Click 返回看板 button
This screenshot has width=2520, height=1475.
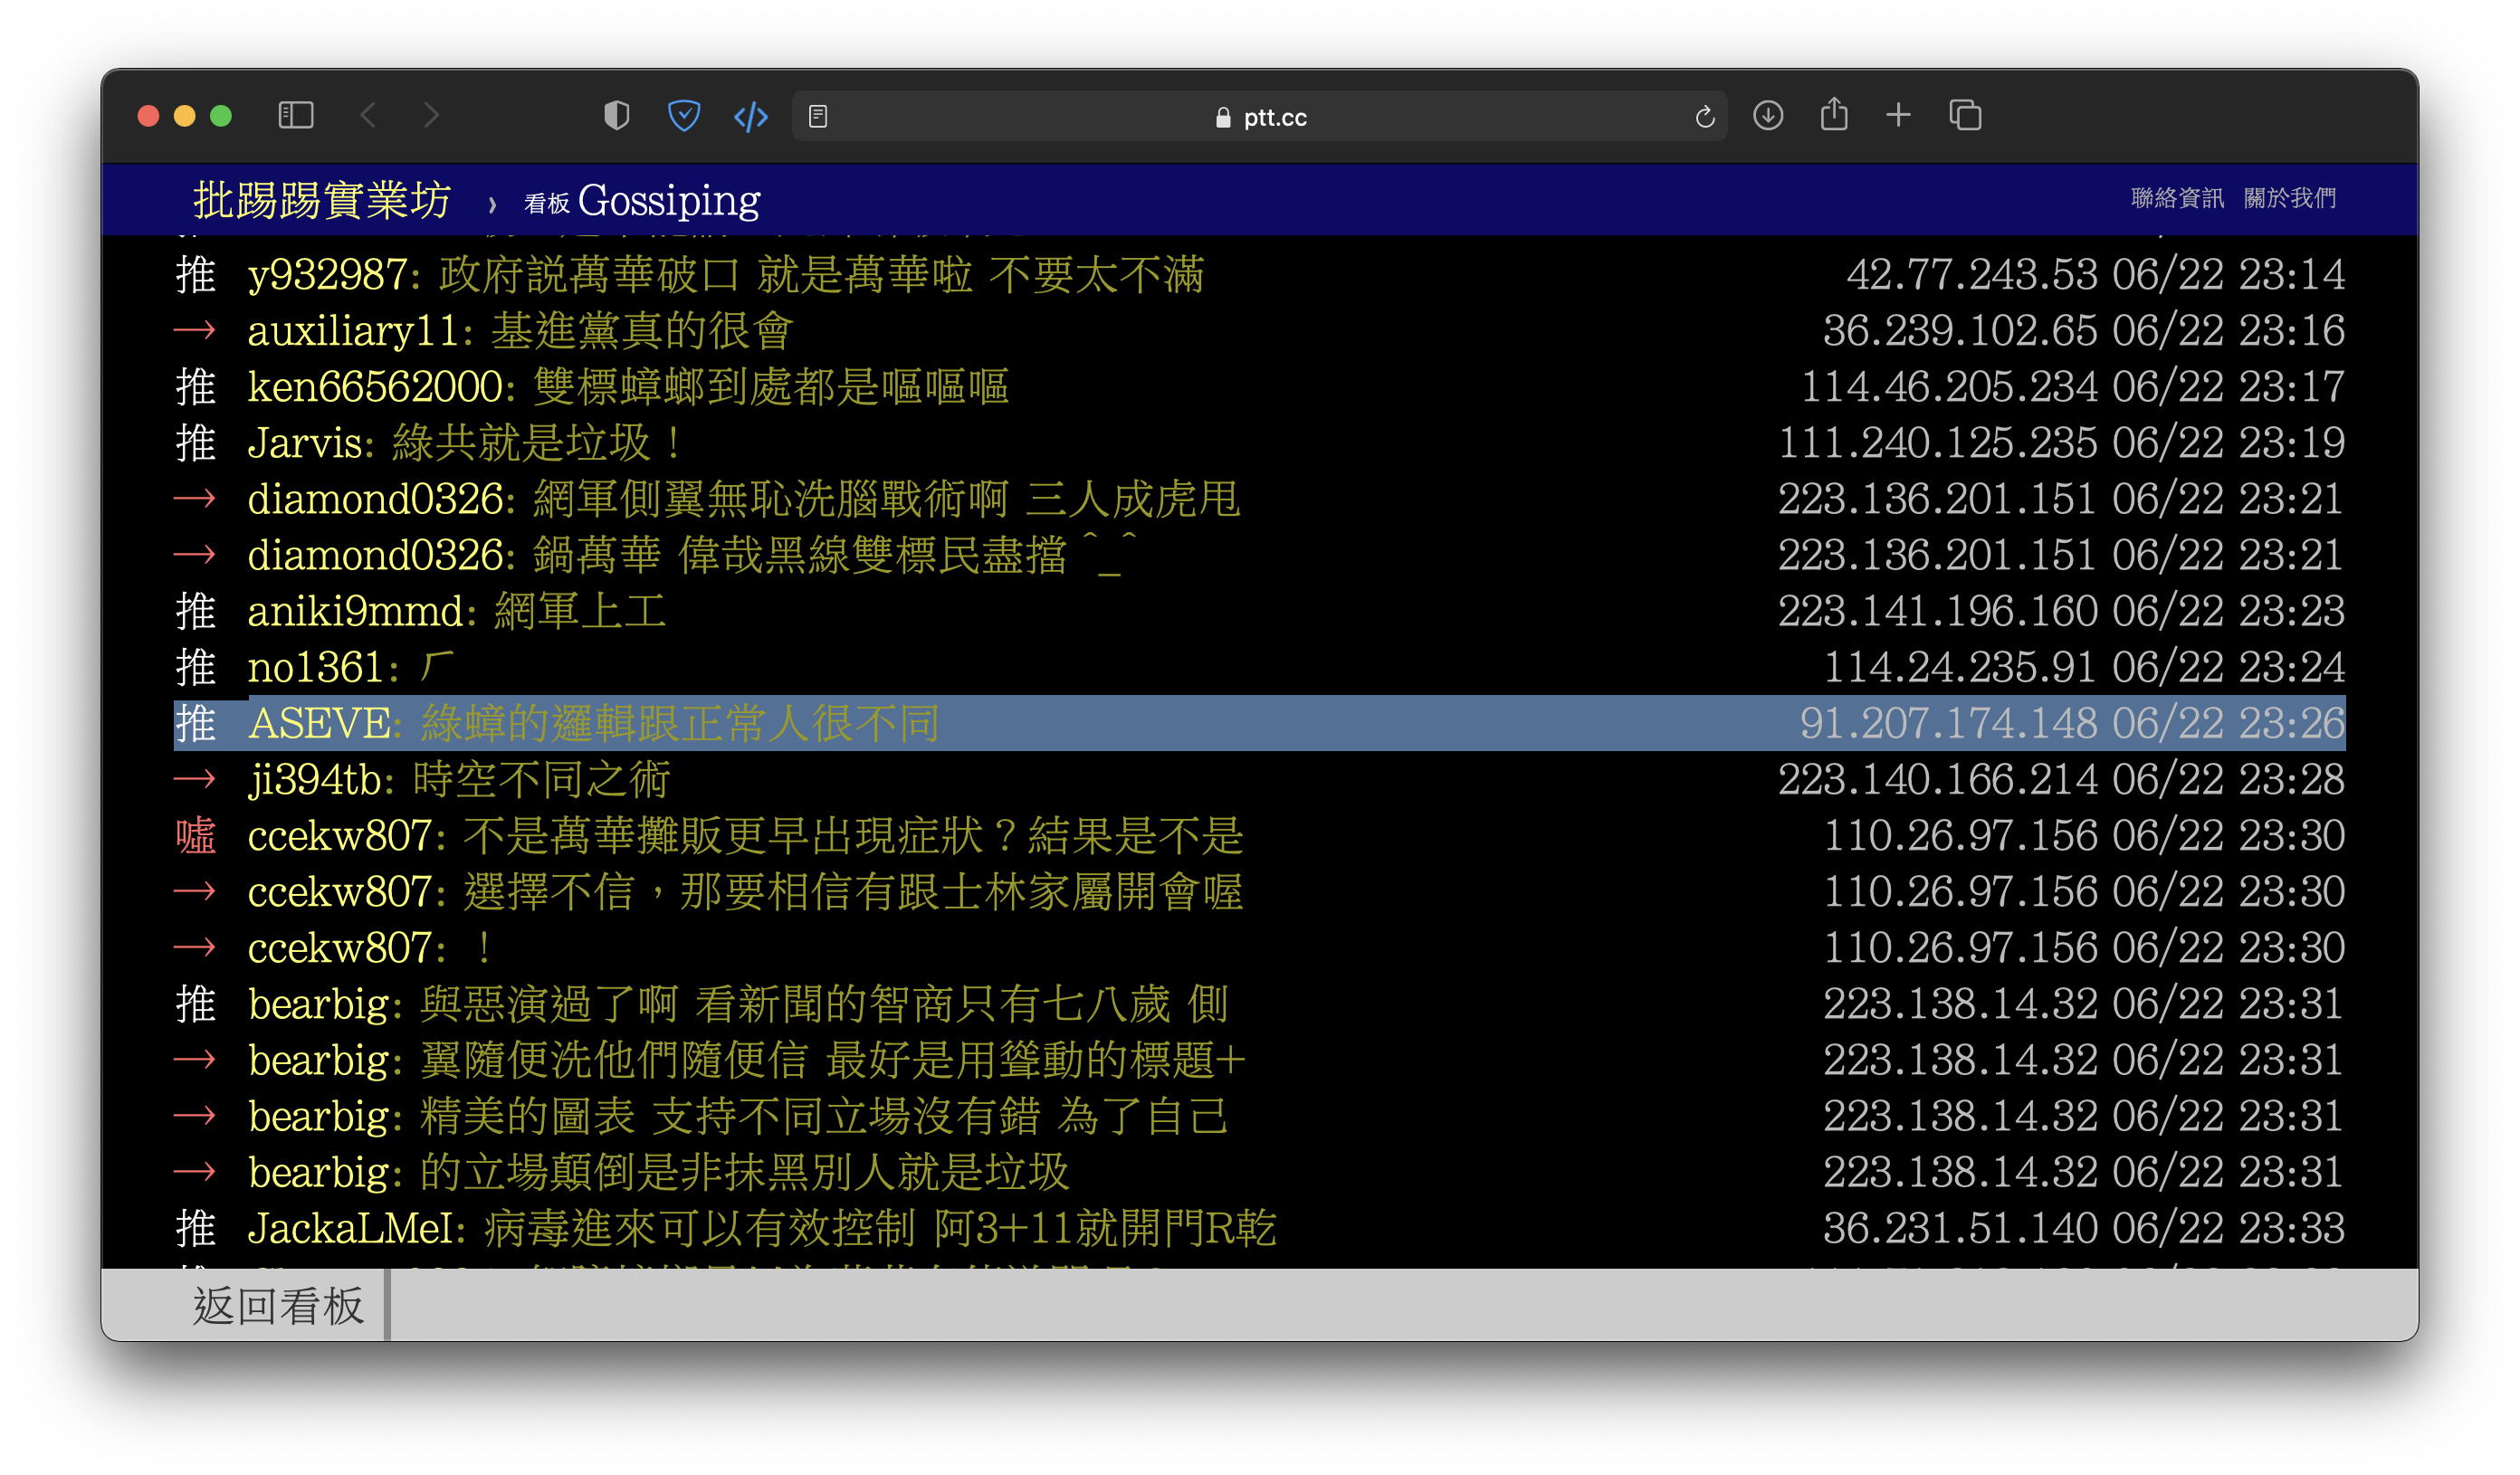point(278,1305)
